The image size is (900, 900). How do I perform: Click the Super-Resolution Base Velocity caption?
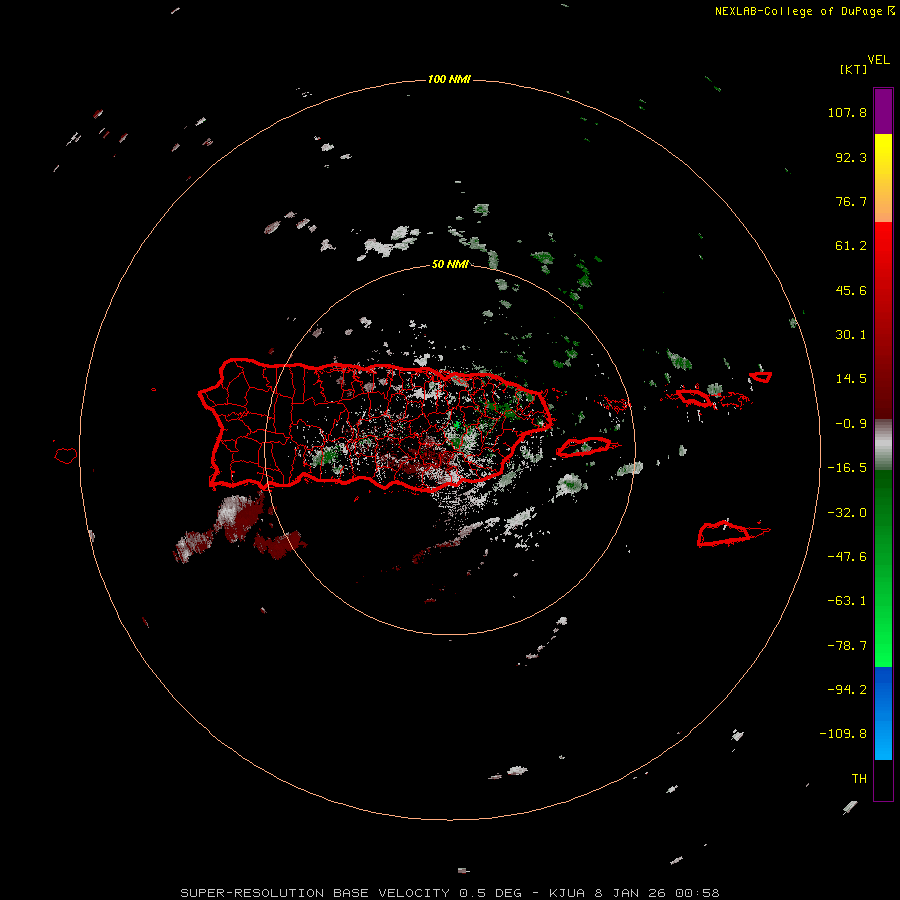(449, 893)
